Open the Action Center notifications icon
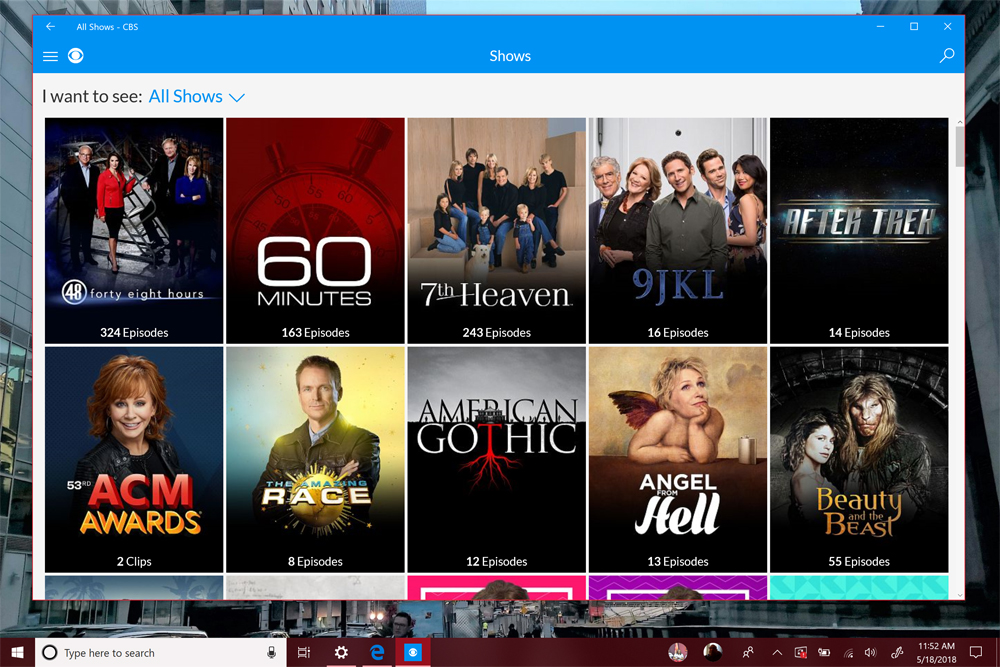The height and width of the screenshot is (667, 1000). click(976, 652)
